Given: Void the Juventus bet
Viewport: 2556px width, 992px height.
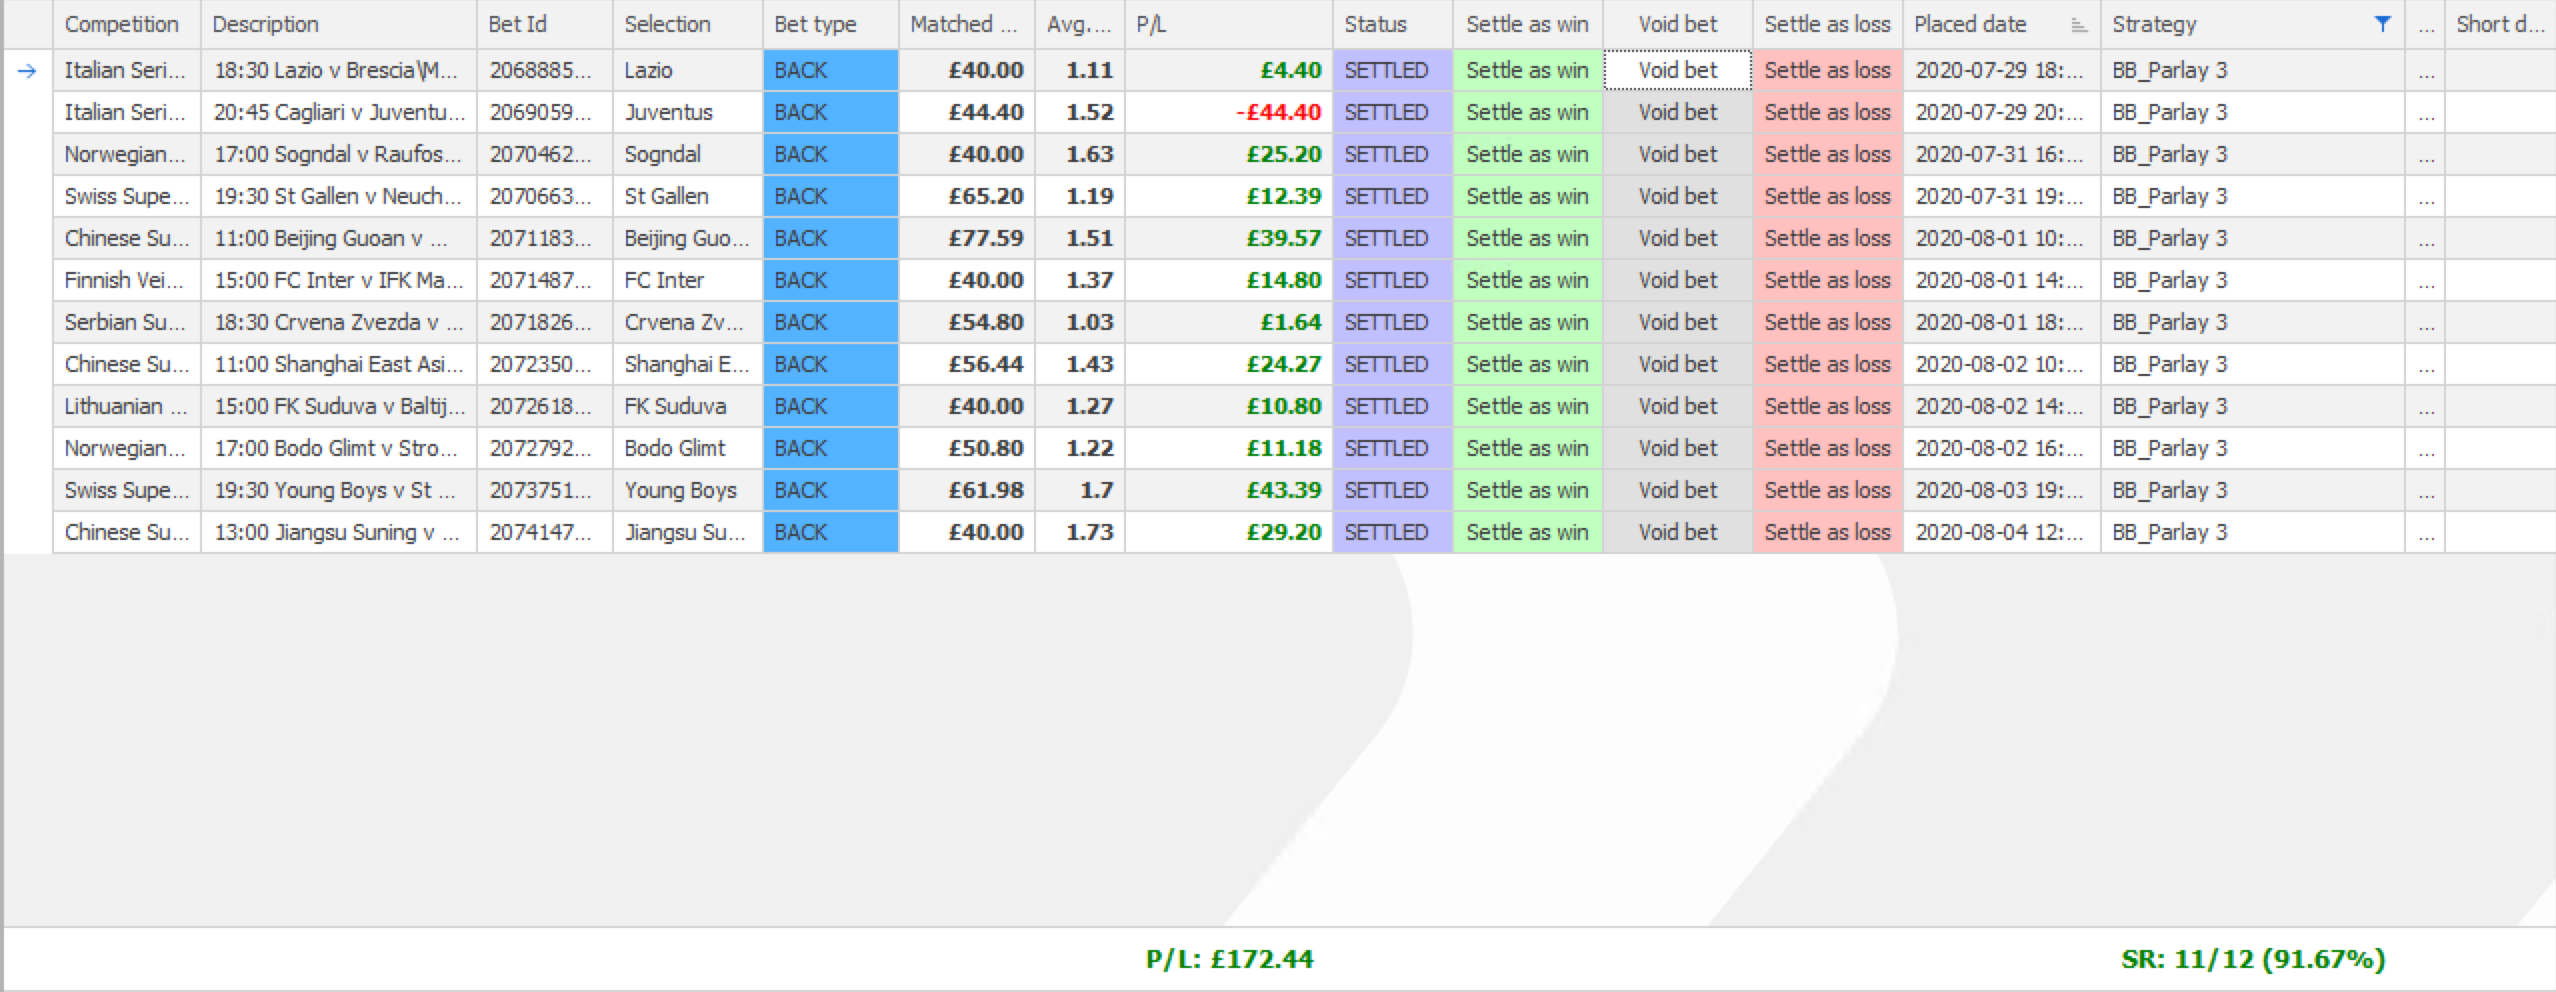Looking at the screenshot, I should click(1677, 112).
